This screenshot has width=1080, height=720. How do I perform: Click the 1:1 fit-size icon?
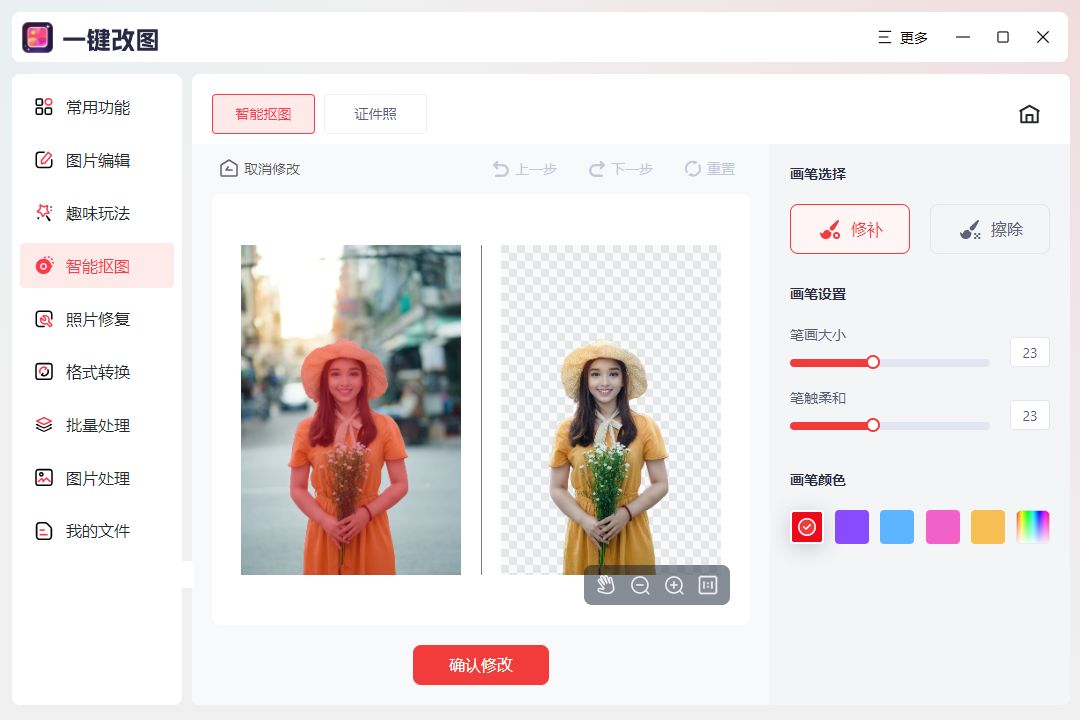click(x=708, y=585)
